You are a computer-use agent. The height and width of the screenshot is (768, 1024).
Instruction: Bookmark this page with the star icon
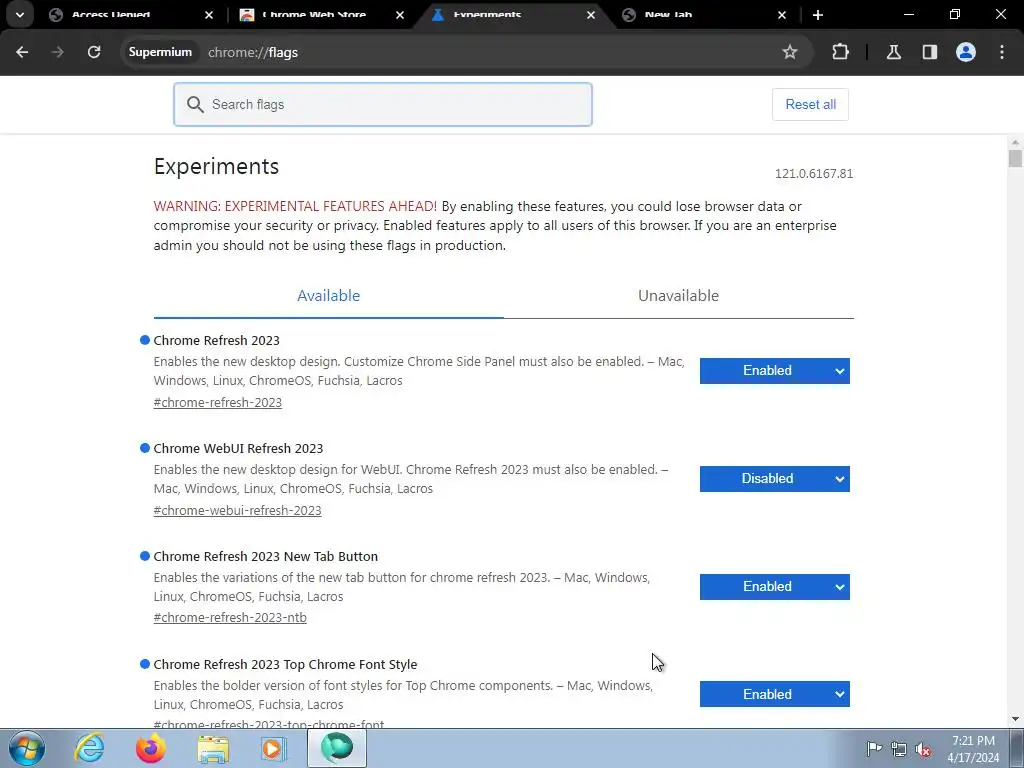(x=790, y=52)
